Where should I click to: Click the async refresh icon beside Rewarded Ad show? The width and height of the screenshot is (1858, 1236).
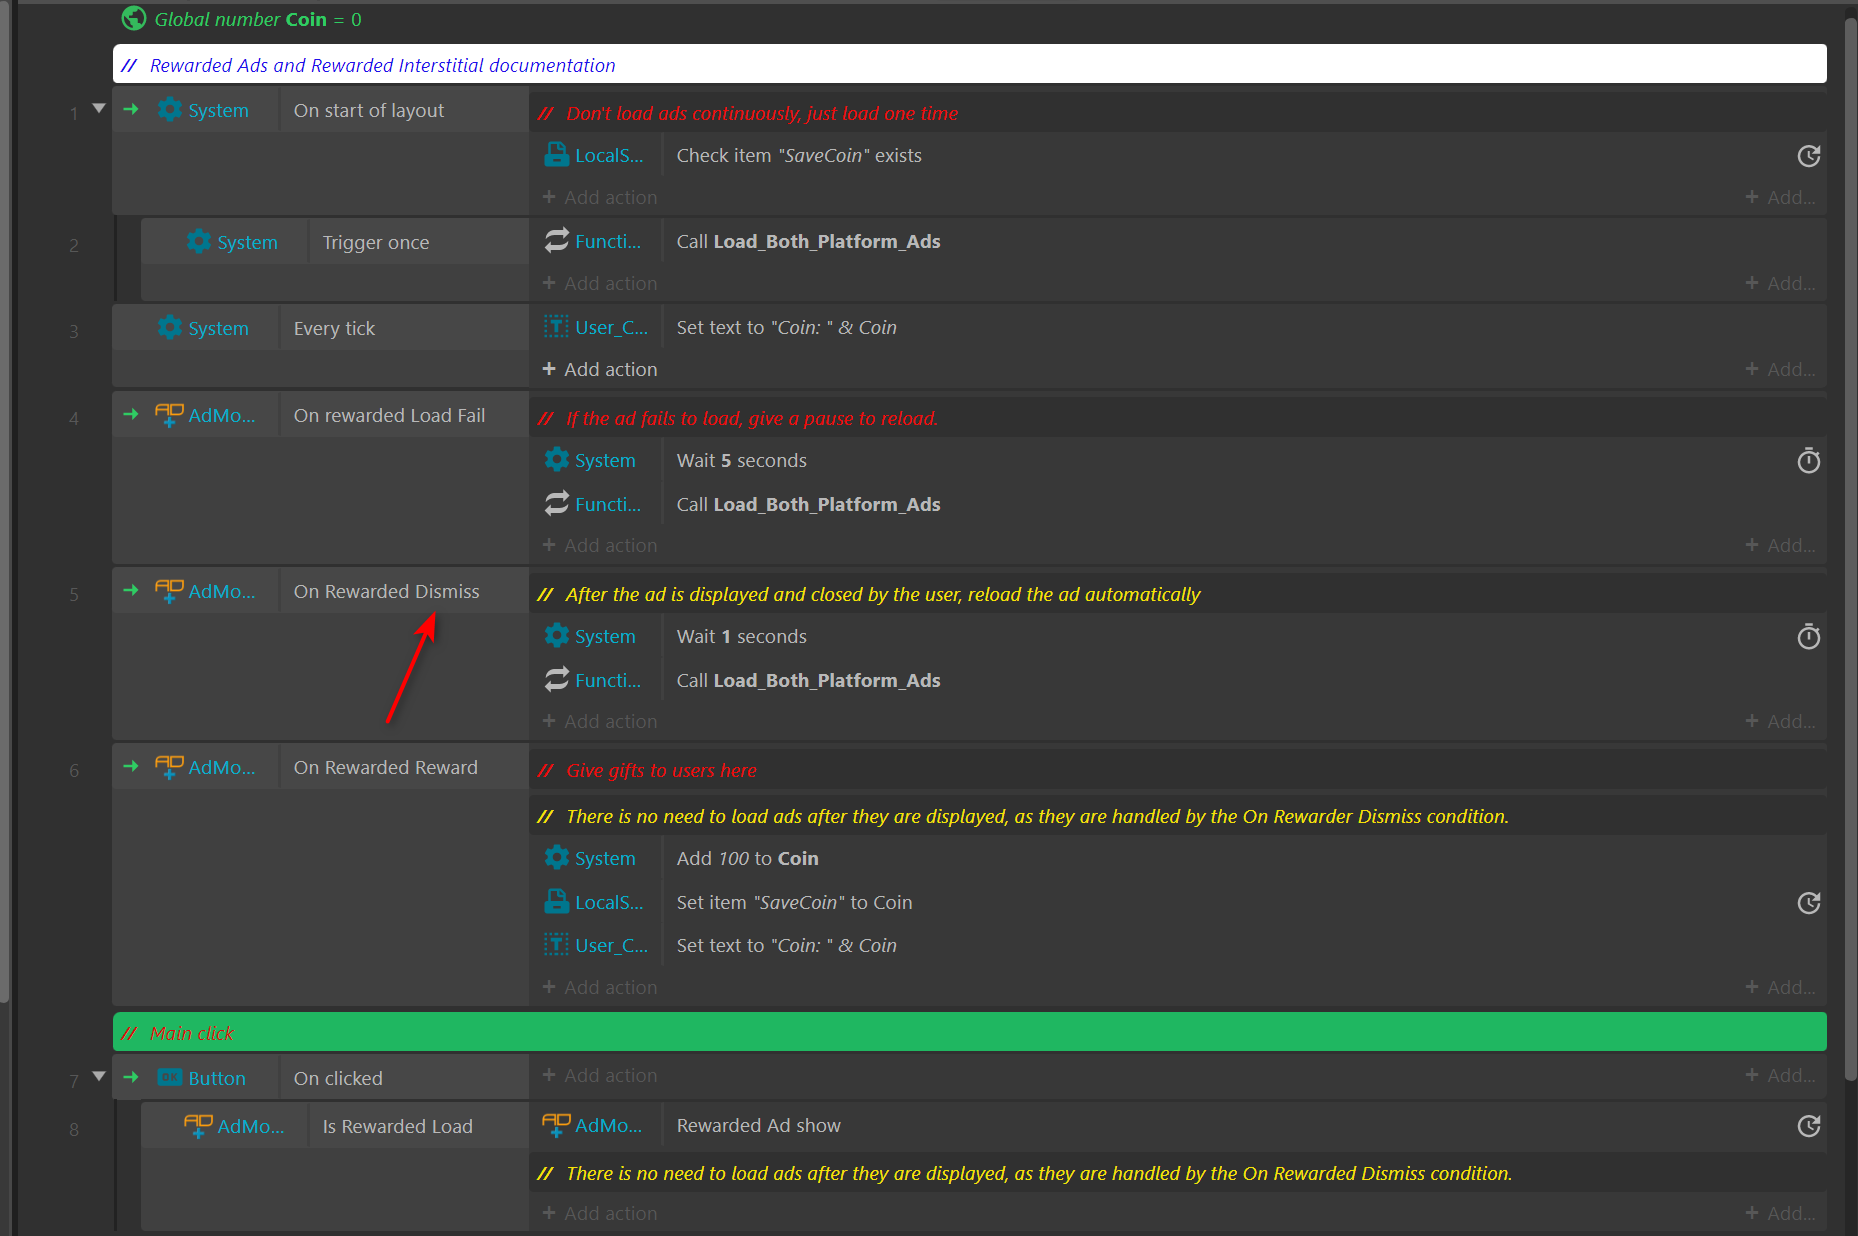pyautogui.click(x=1808, y=1126)
